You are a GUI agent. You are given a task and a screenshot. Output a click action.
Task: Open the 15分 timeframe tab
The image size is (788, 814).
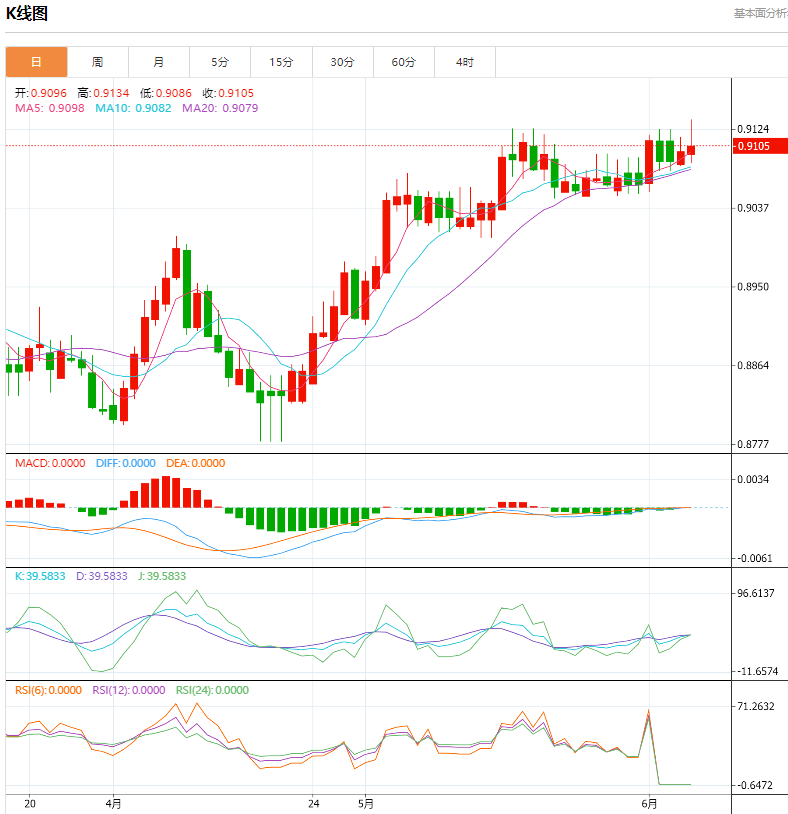[x=281, y=62]
